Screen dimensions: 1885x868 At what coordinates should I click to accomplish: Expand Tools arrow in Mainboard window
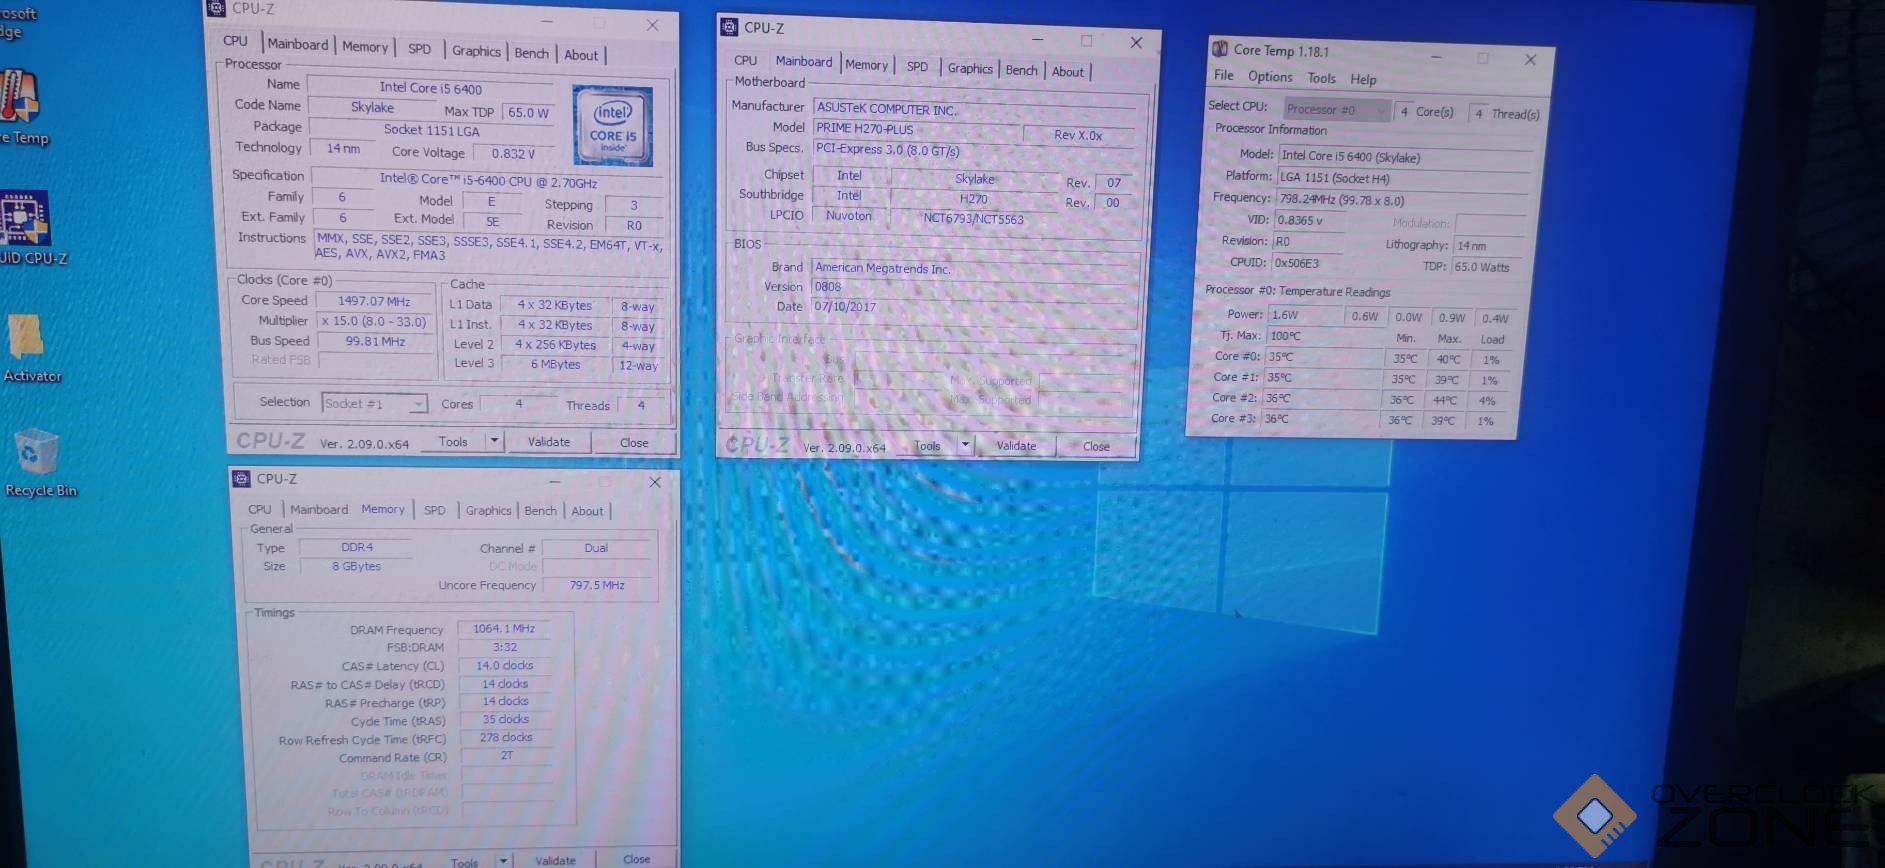coord(965,445)
